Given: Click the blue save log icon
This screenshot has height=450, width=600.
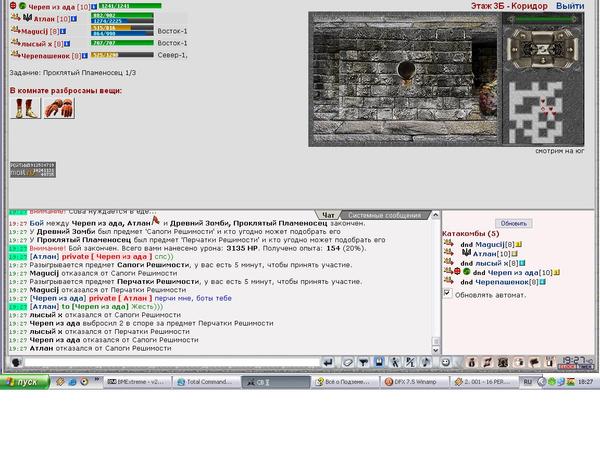Looking at the screenshot, I should pos(379,362).
